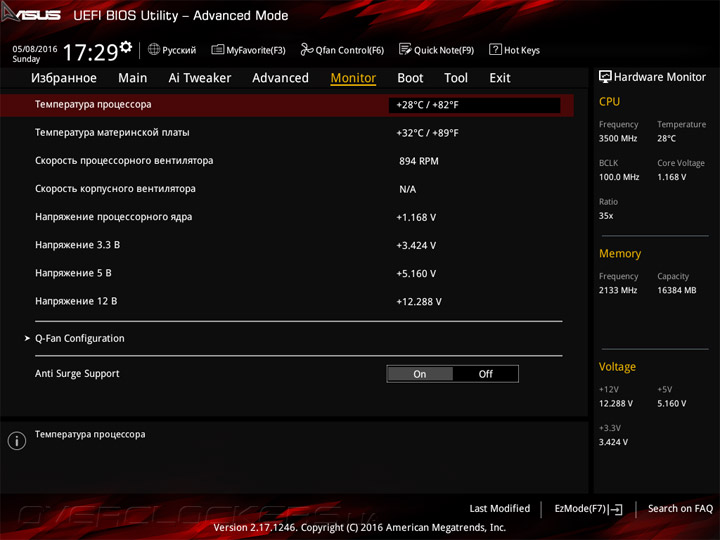Image resolution: width=720 pixels, height=540 pixels.
Task: Click the CPU section heading
Action: pyautogui.click(x=609, y=101)
